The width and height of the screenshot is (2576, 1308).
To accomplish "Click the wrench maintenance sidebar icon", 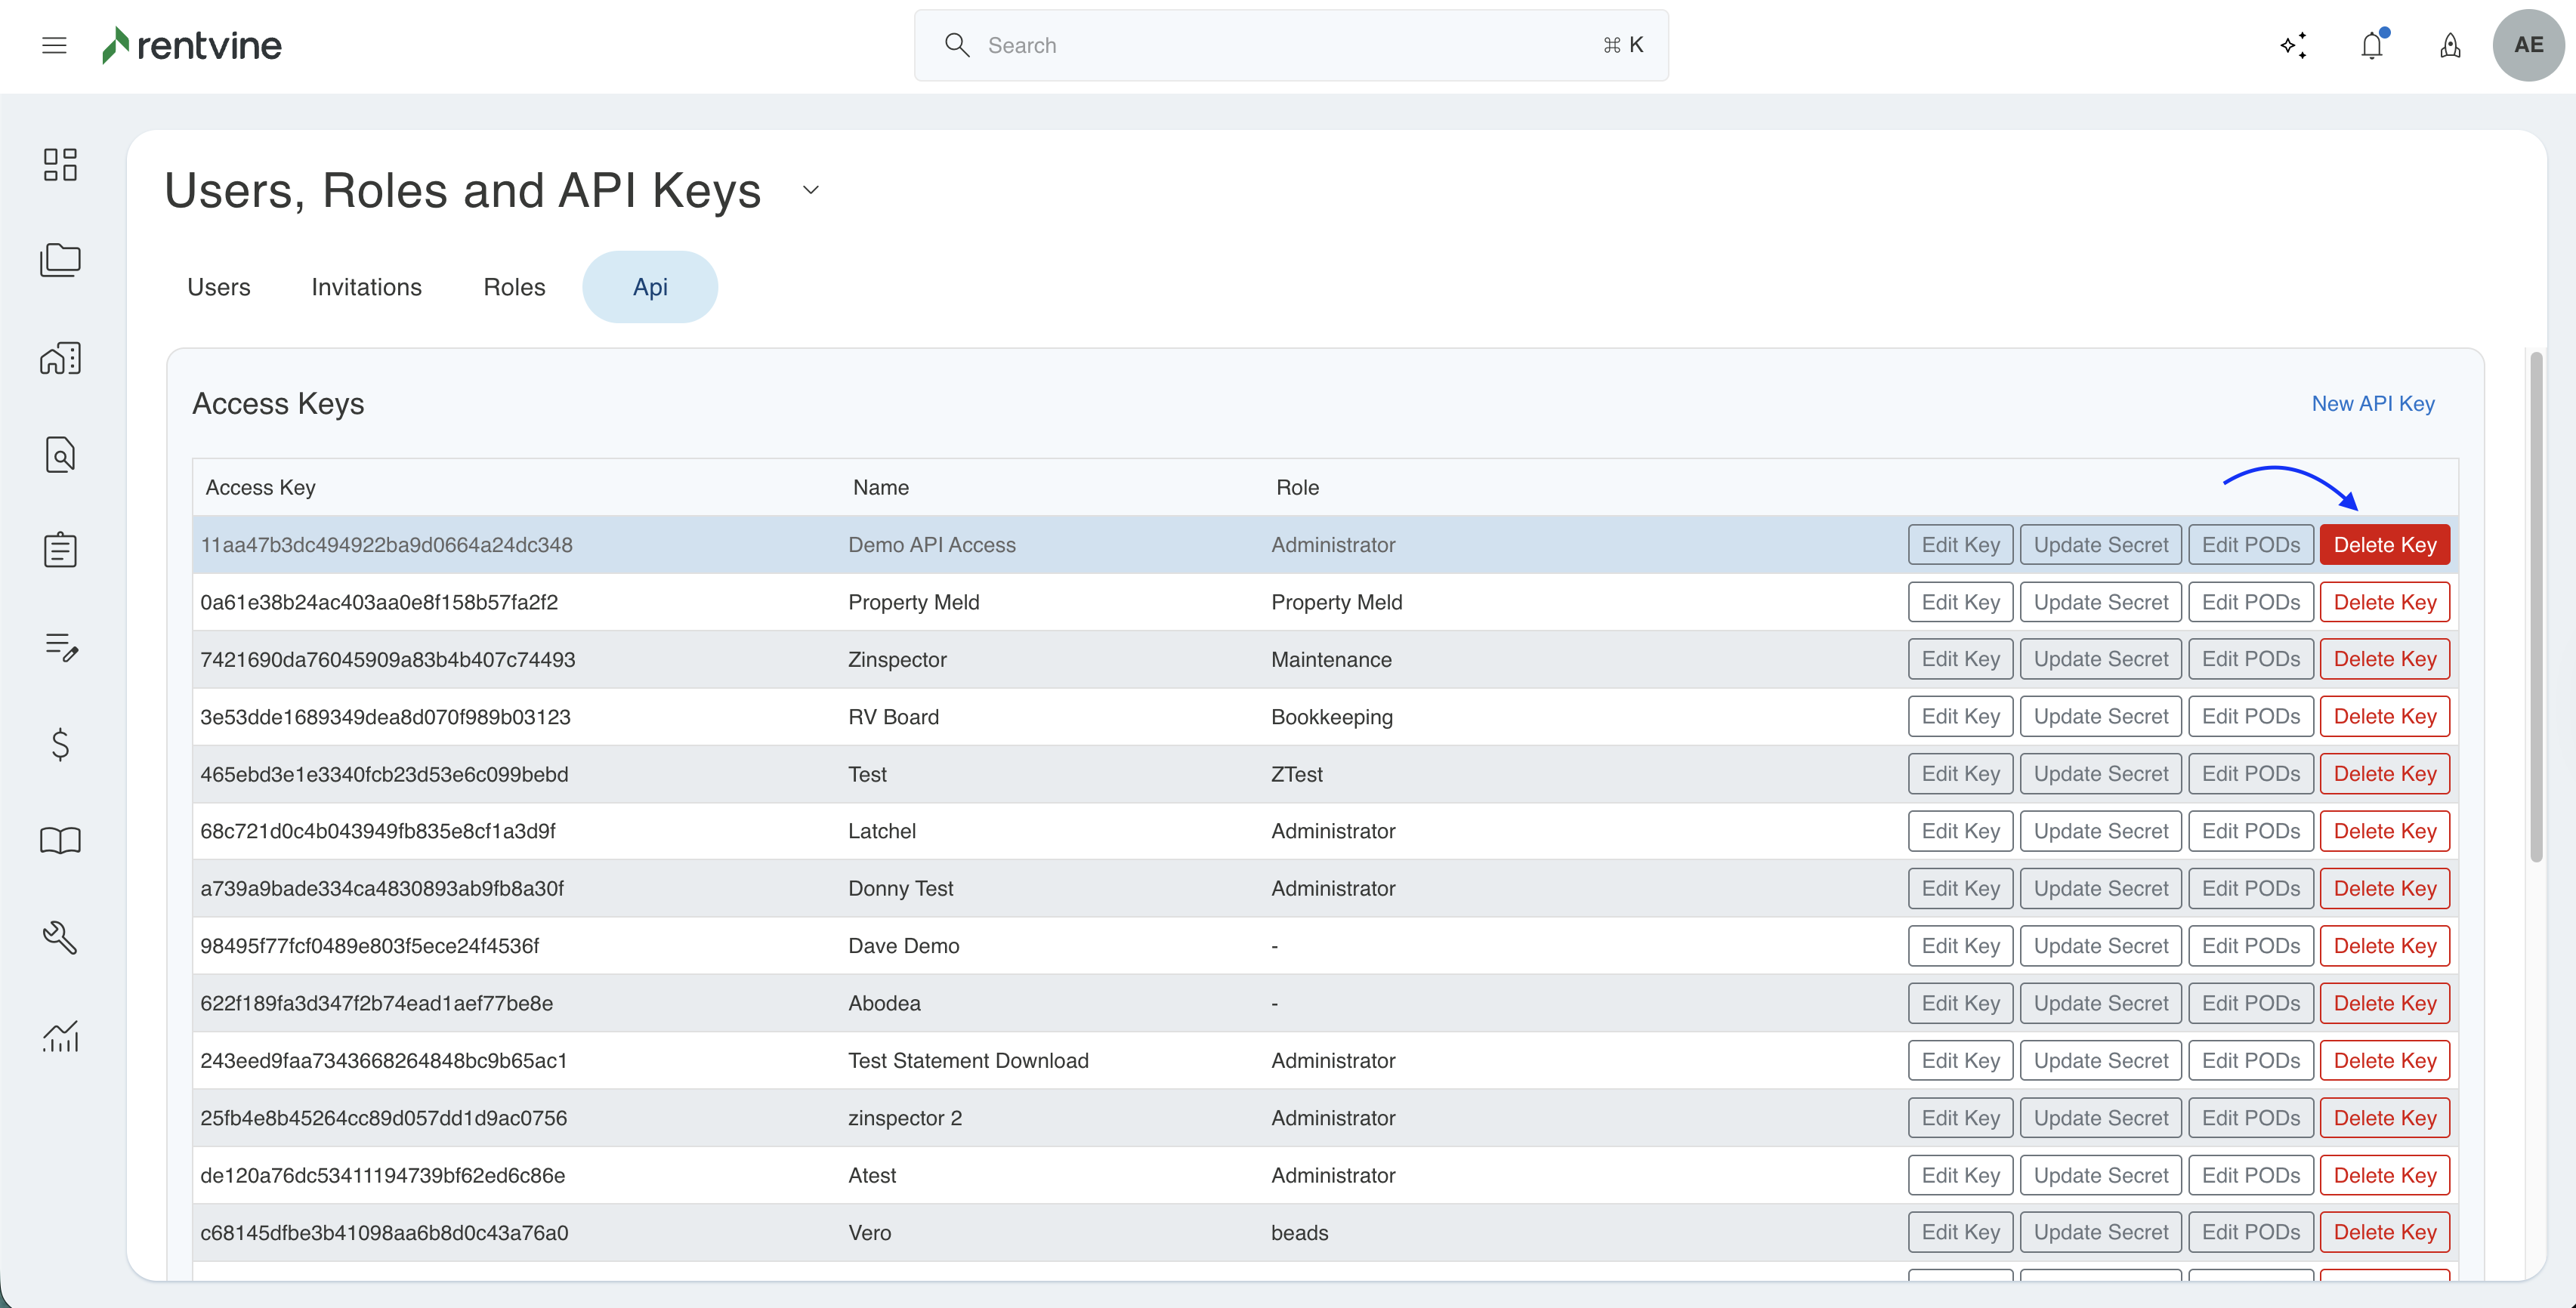I will 60,937.
